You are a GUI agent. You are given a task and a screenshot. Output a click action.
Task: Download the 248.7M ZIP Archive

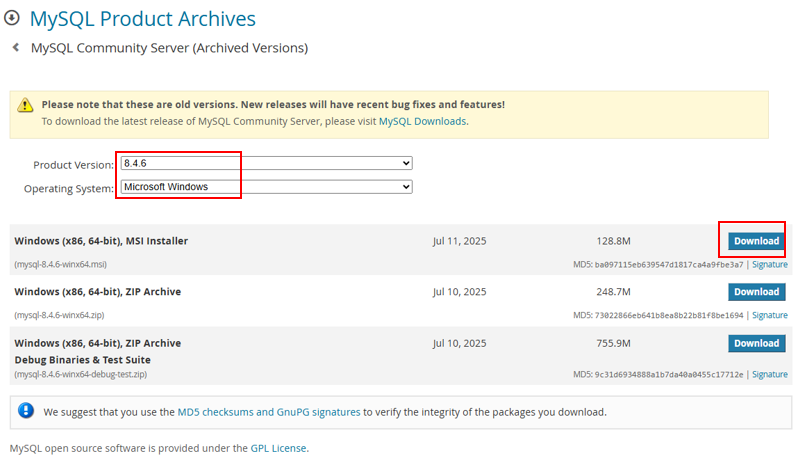tap(755, 292)
